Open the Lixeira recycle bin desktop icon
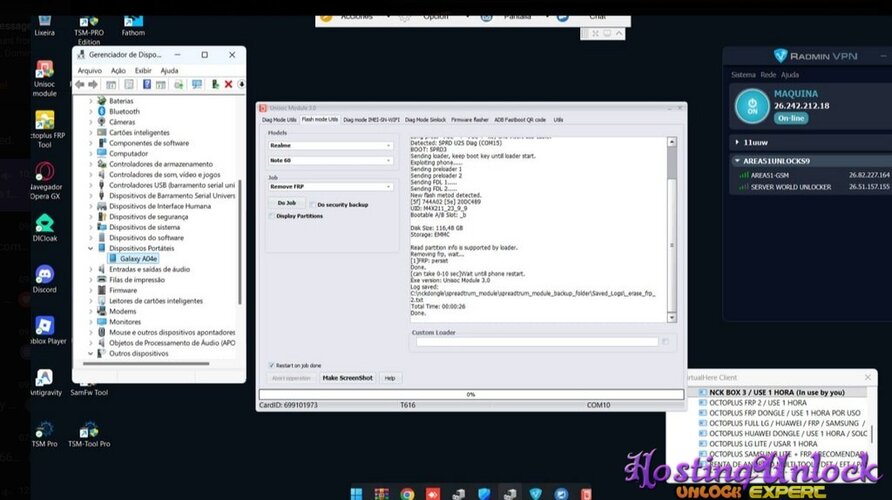Viewport: 892px width, 500px height. [44, 26]
